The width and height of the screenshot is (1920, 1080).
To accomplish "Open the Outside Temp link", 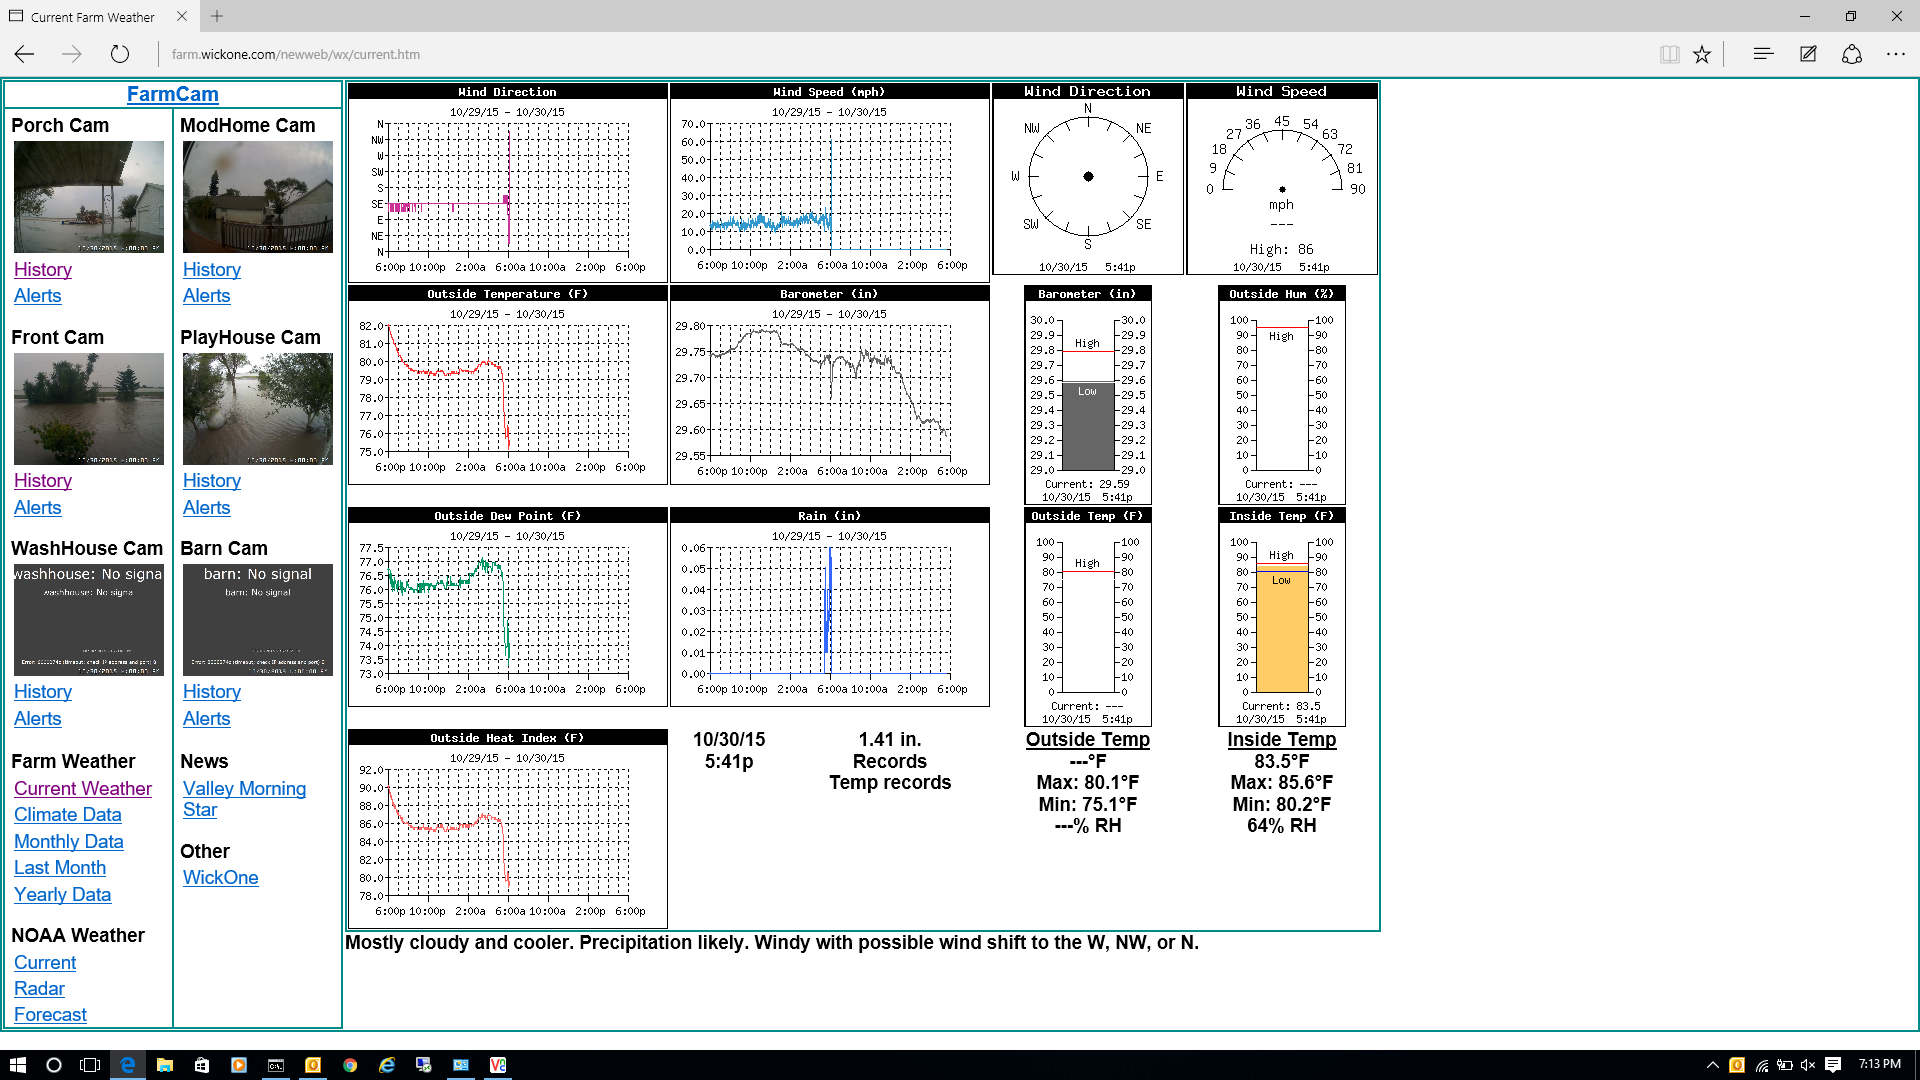I will (x=1088, y=740).
